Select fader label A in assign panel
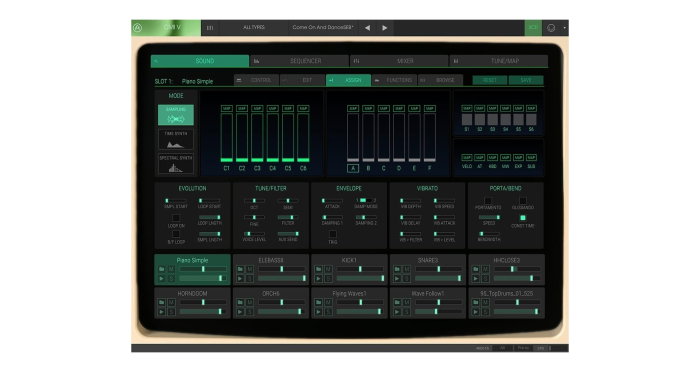This screenshot has height=372, width=700. coord(353,168)
